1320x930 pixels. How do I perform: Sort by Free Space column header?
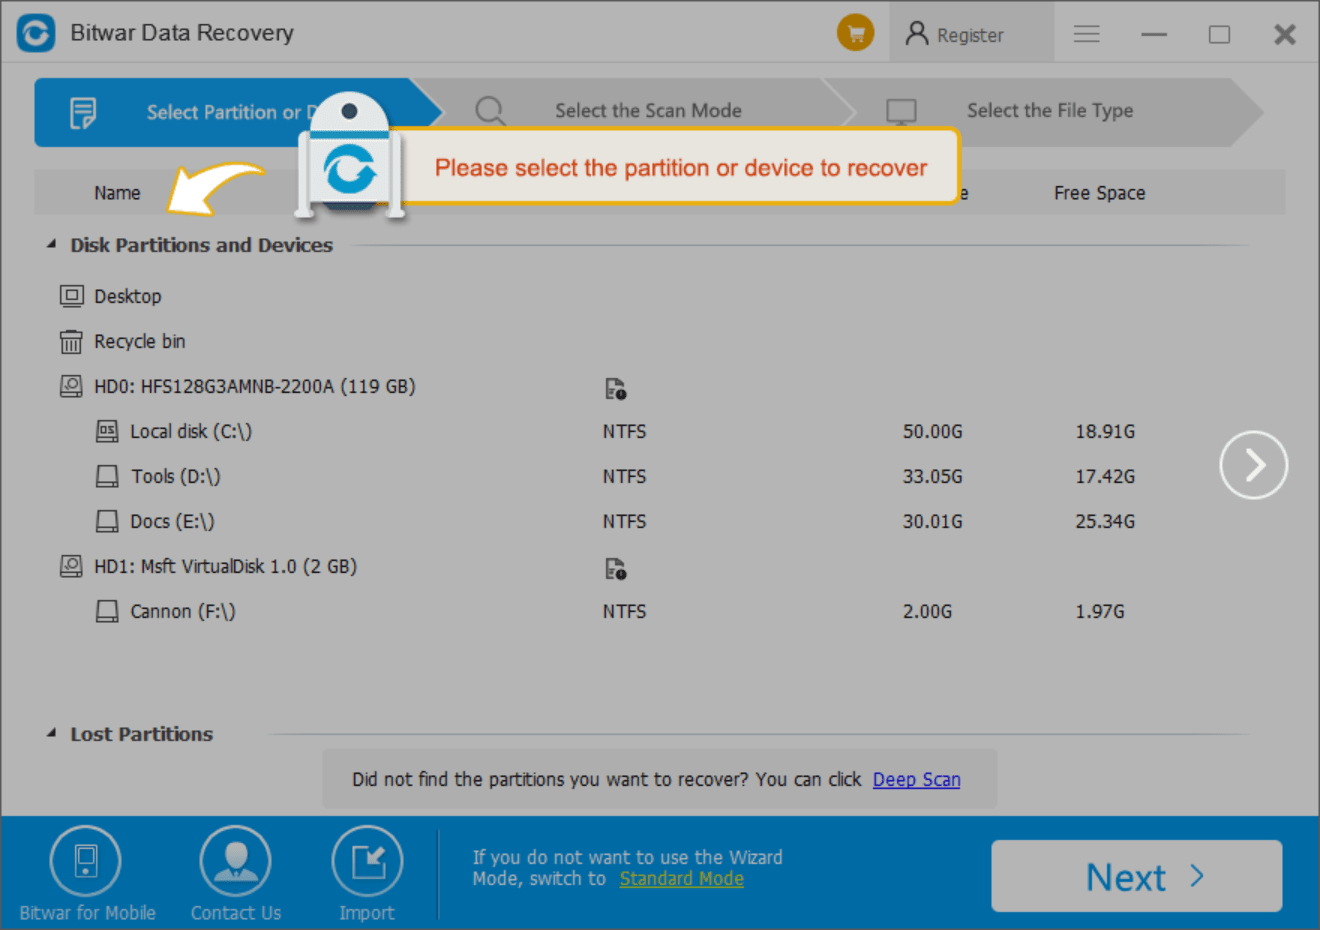[1099, 193]
